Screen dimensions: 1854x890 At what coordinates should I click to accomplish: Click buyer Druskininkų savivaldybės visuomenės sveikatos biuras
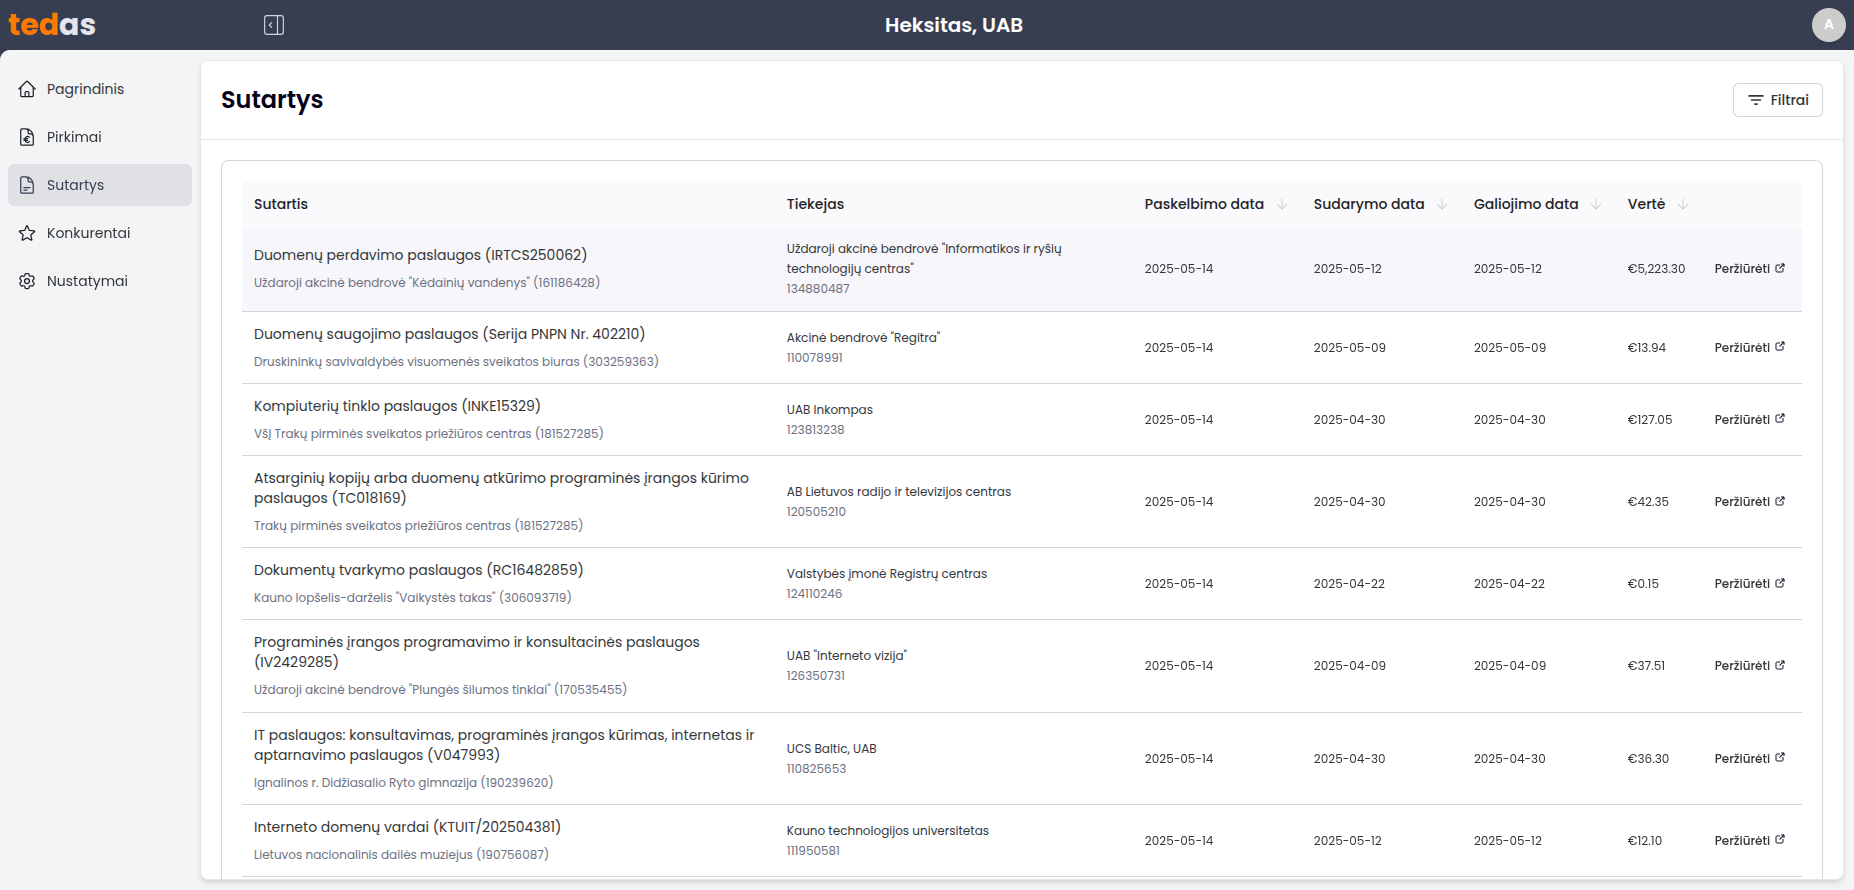tap(456, 362)
